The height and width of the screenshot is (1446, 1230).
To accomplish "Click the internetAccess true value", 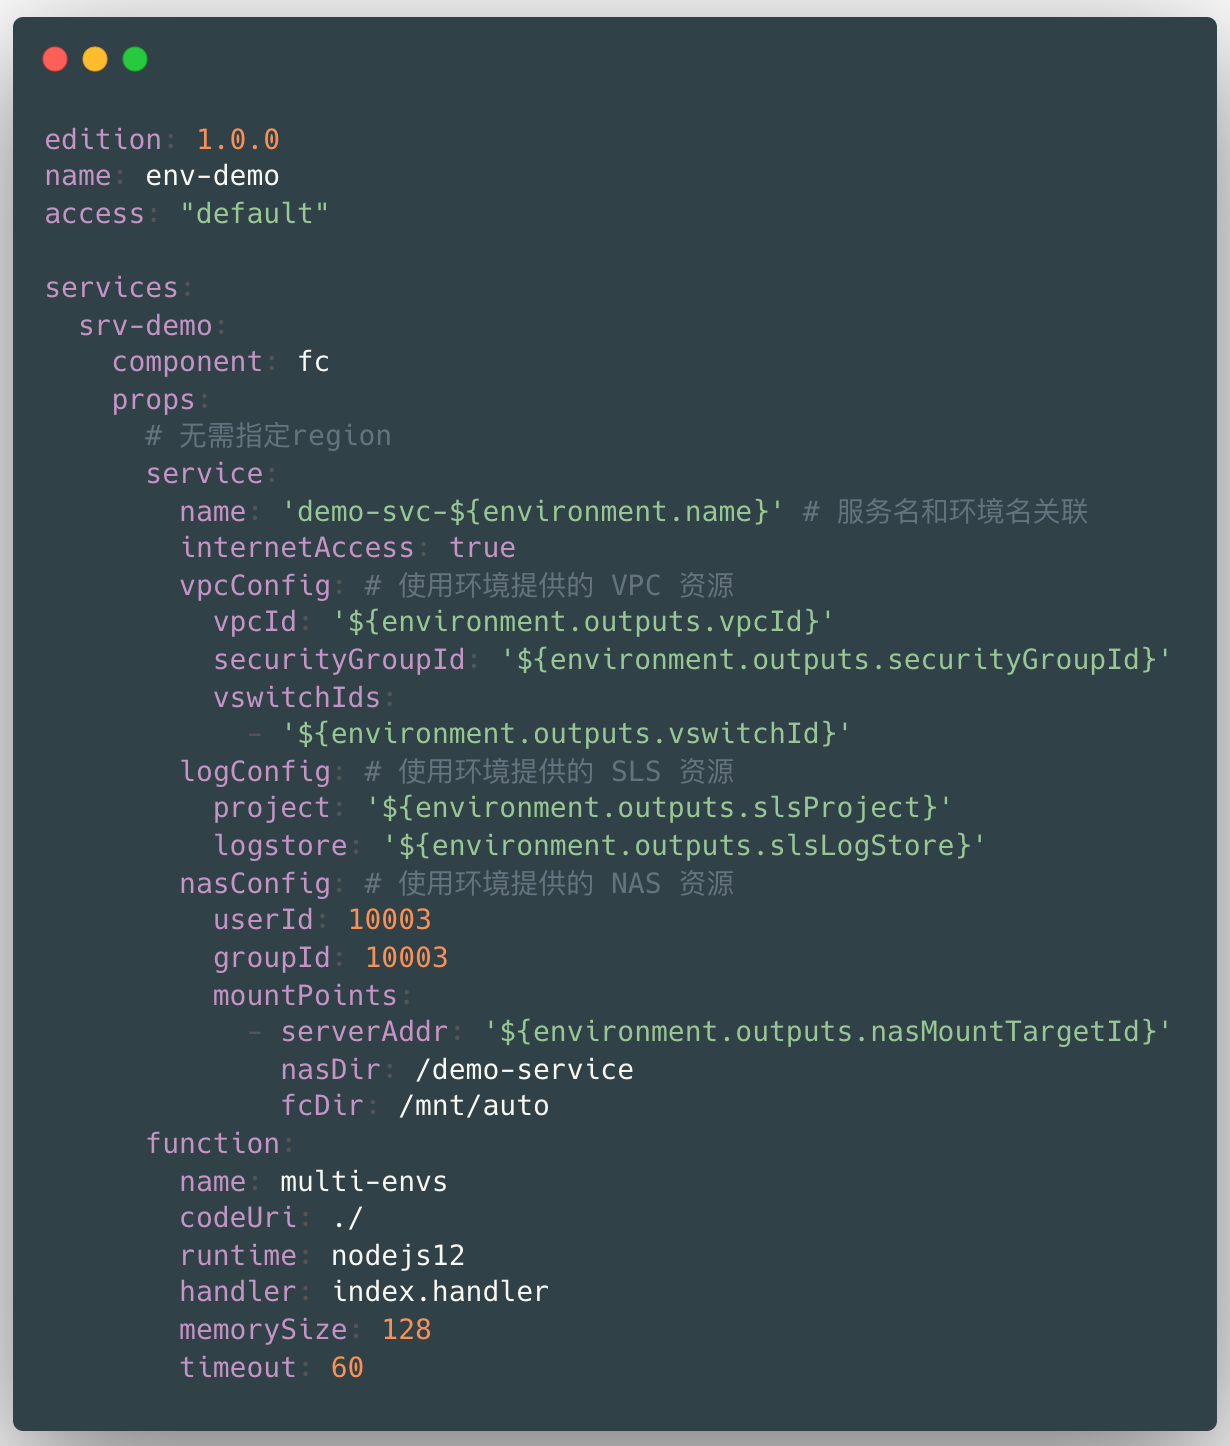I will point(482,548).
